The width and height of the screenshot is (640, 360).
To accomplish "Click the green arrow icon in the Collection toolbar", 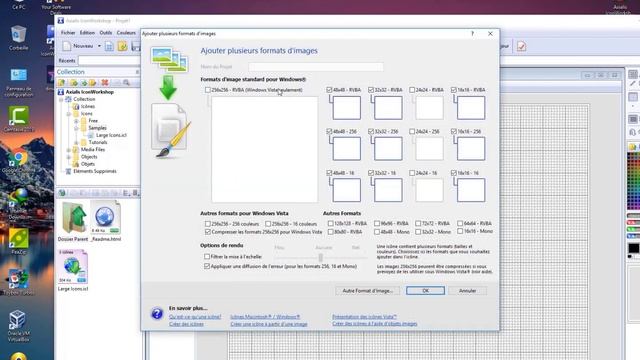I will click(84, 82).
